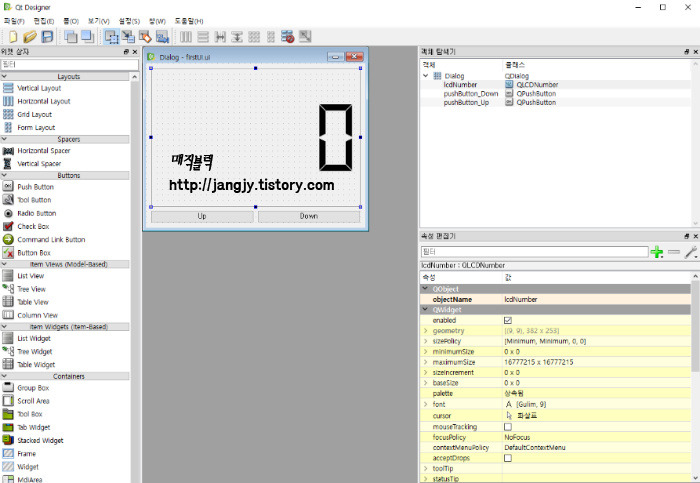Select the Edit Tab Order mode icon
This screenshot has height=483, width=700.
tap(162, 37)
